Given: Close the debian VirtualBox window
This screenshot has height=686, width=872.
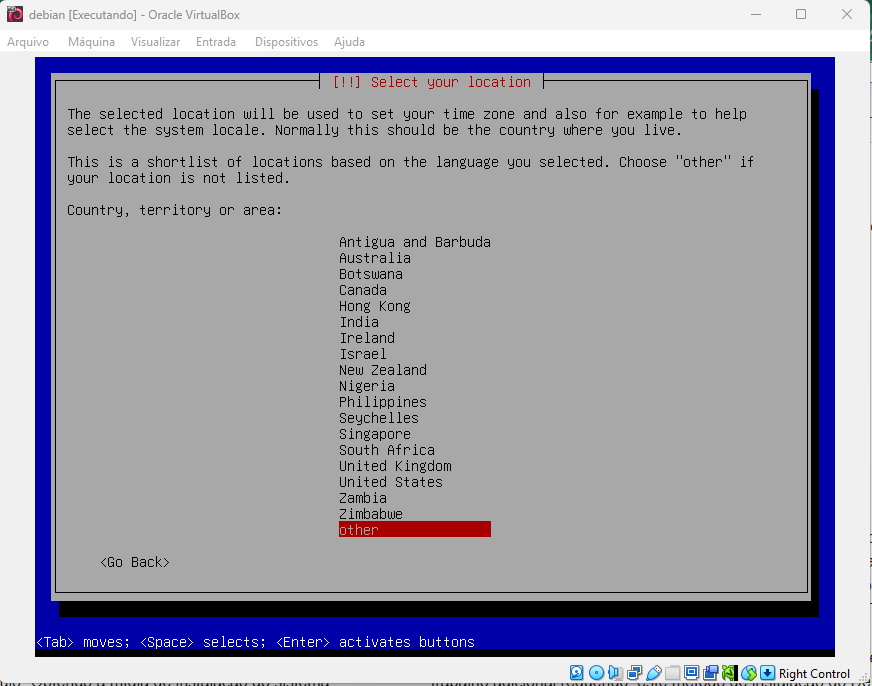Looking at the screenshot, I should 846,14.
